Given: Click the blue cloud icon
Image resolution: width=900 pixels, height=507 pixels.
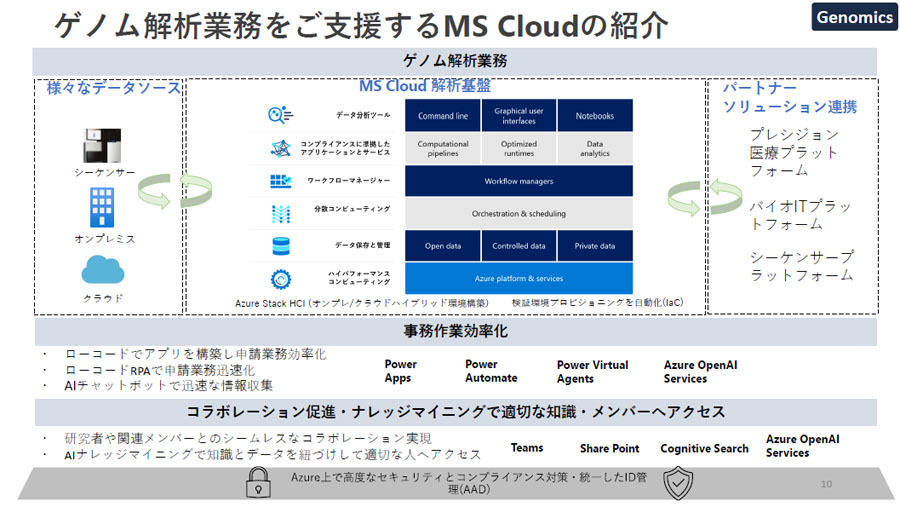Looking at the screenshot, I should 103,270.
